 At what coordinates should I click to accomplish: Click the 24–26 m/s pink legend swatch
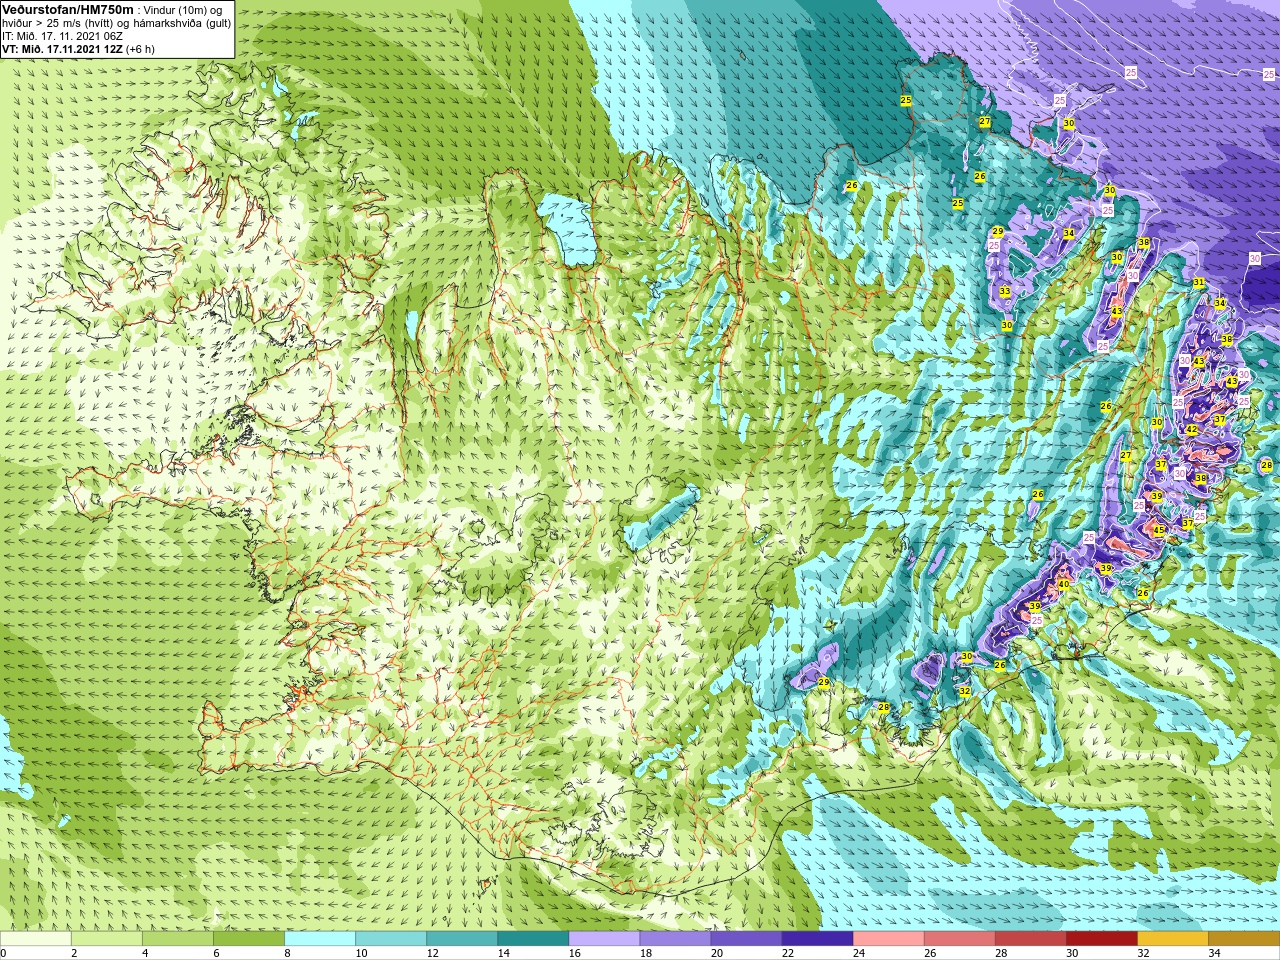point(888,939)
